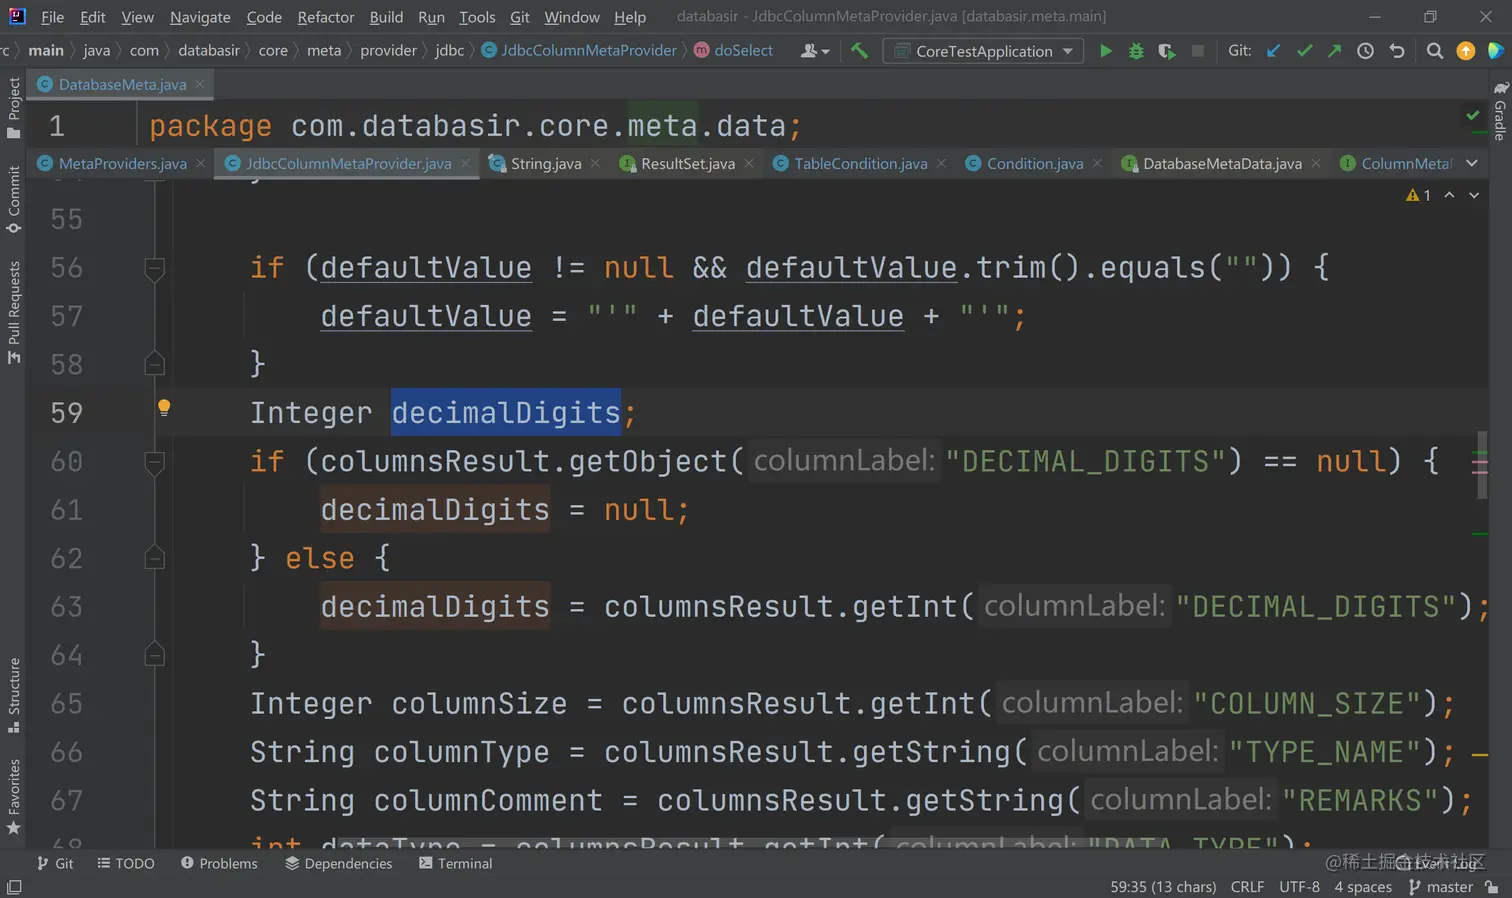Open the TODO tool window
The height and width of the screenshot is (898, 1512).
coord(126,863)
